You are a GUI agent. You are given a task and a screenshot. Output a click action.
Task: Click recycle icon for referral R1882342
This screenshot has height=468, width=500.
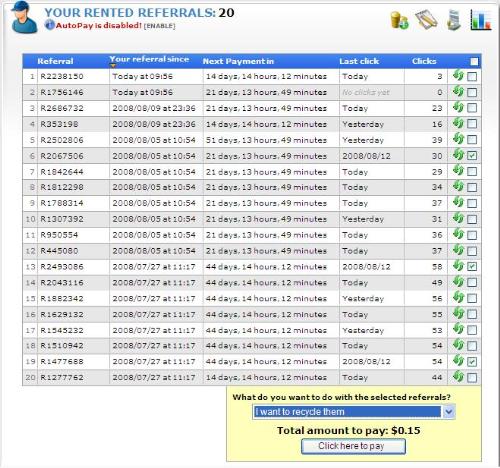coord(458,298)
